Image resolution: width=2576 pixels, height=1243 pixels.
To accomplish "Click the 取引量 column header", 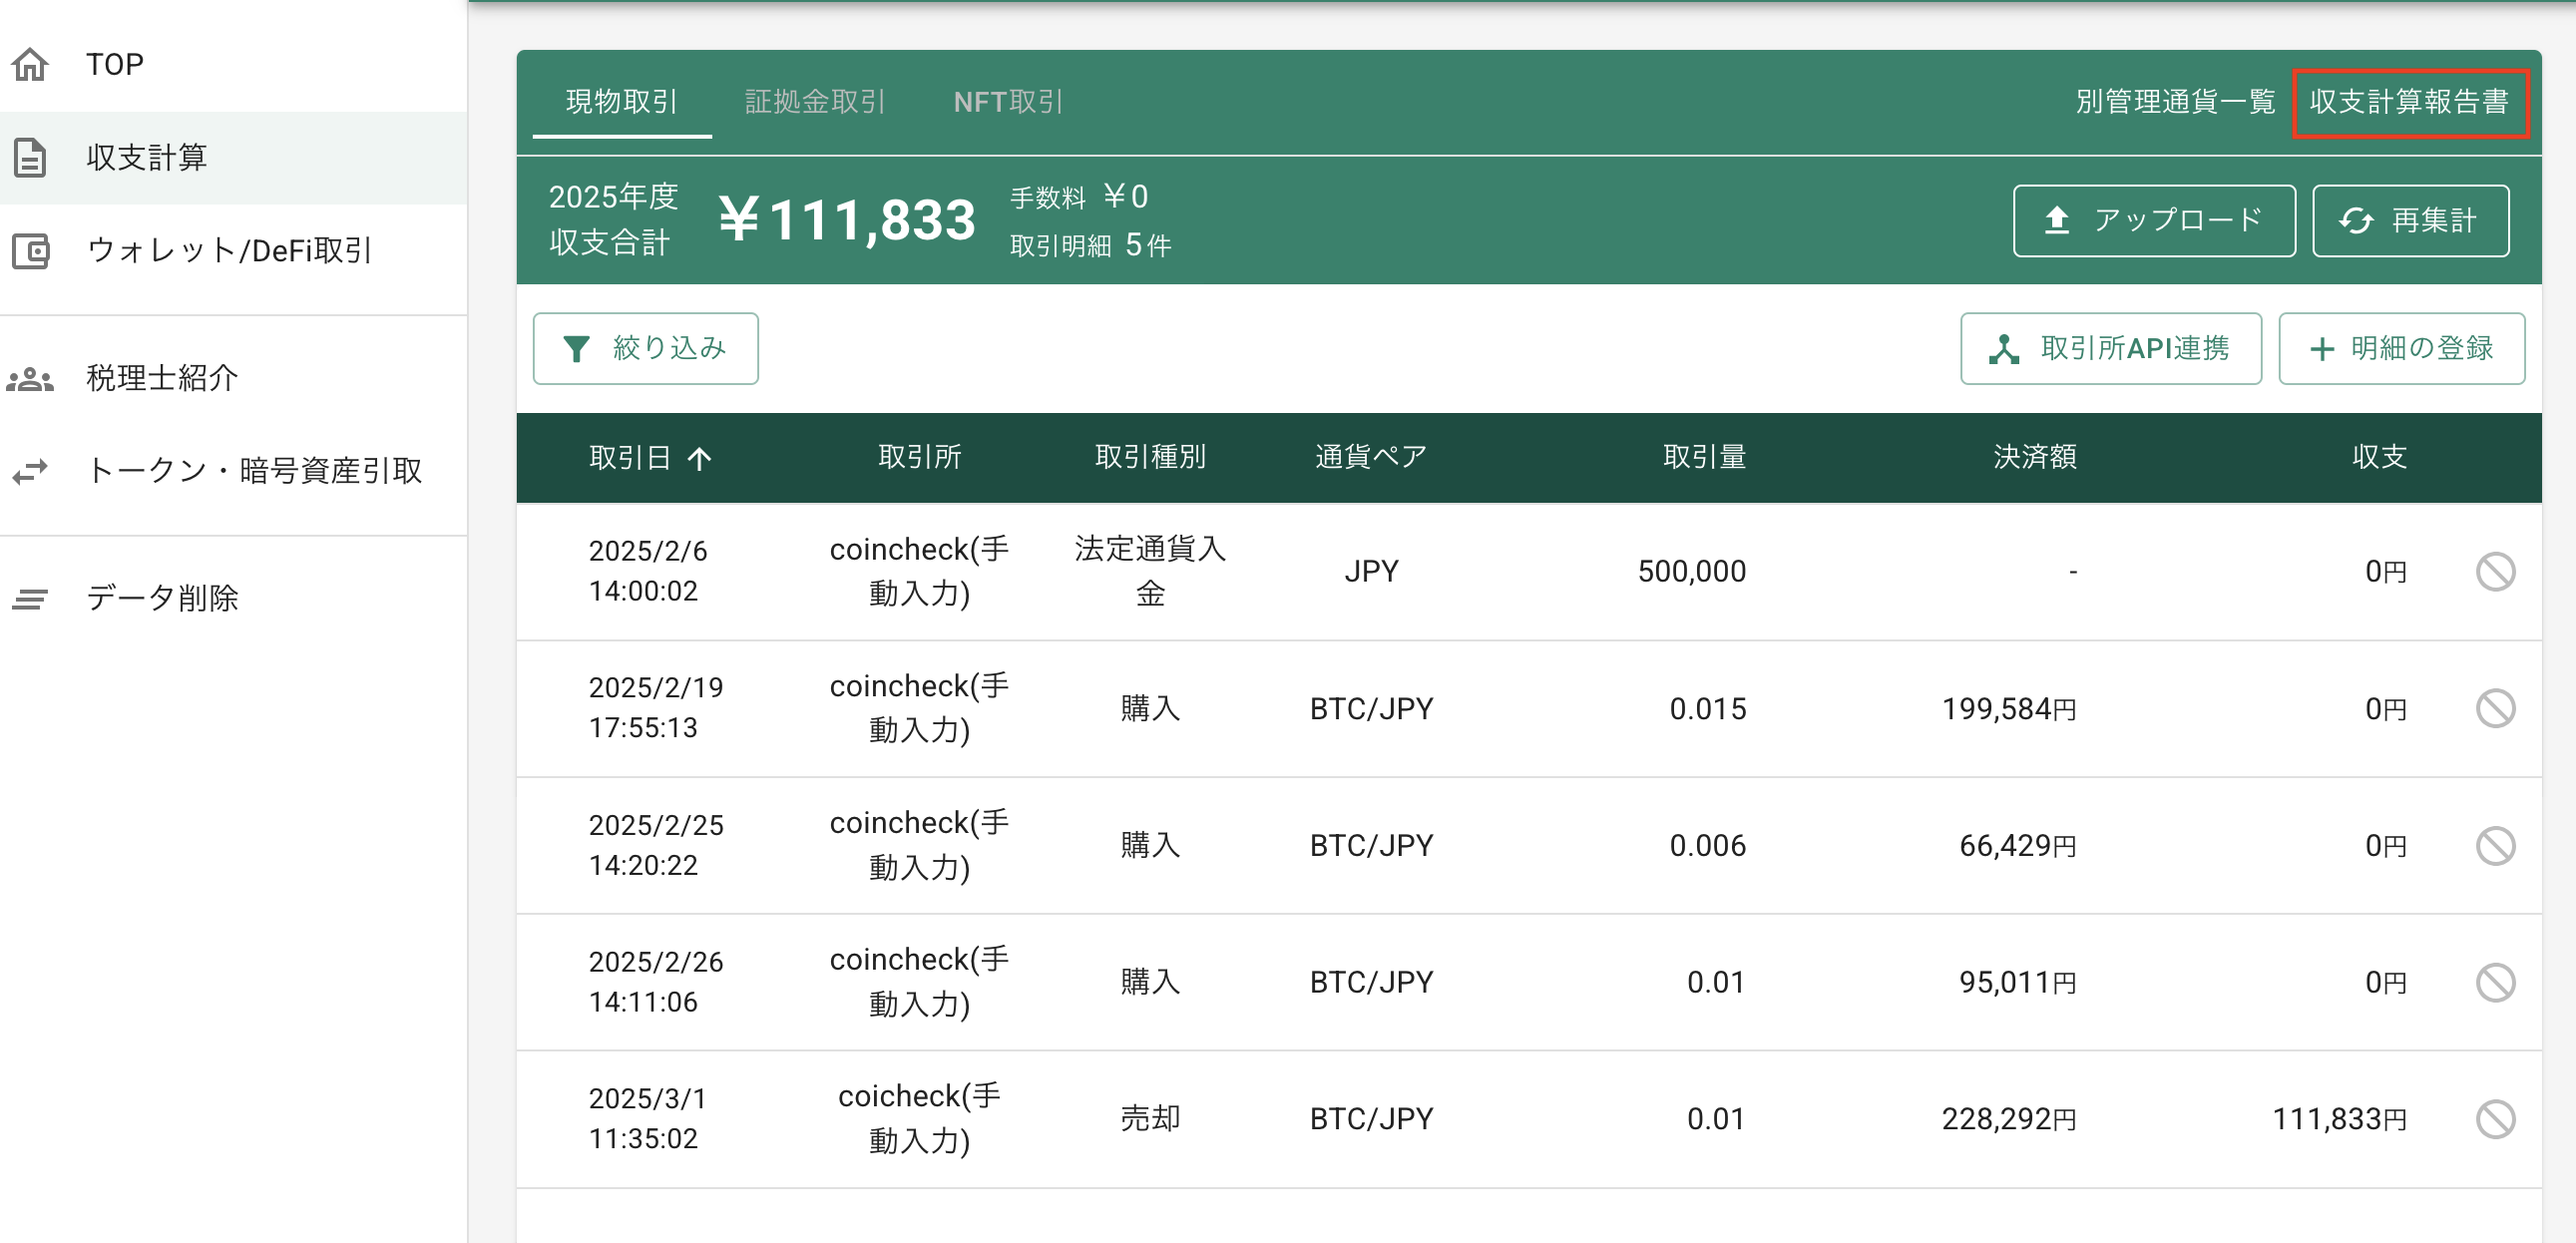I will [1704, 457].
